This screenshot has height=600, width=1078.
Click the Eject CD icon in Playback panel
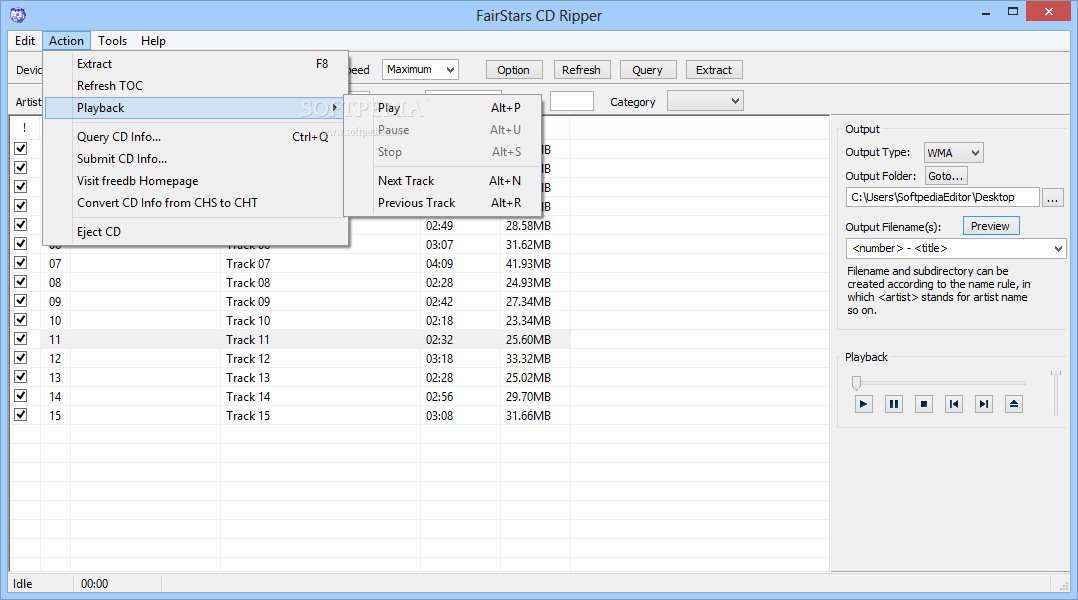point(1014,404)
